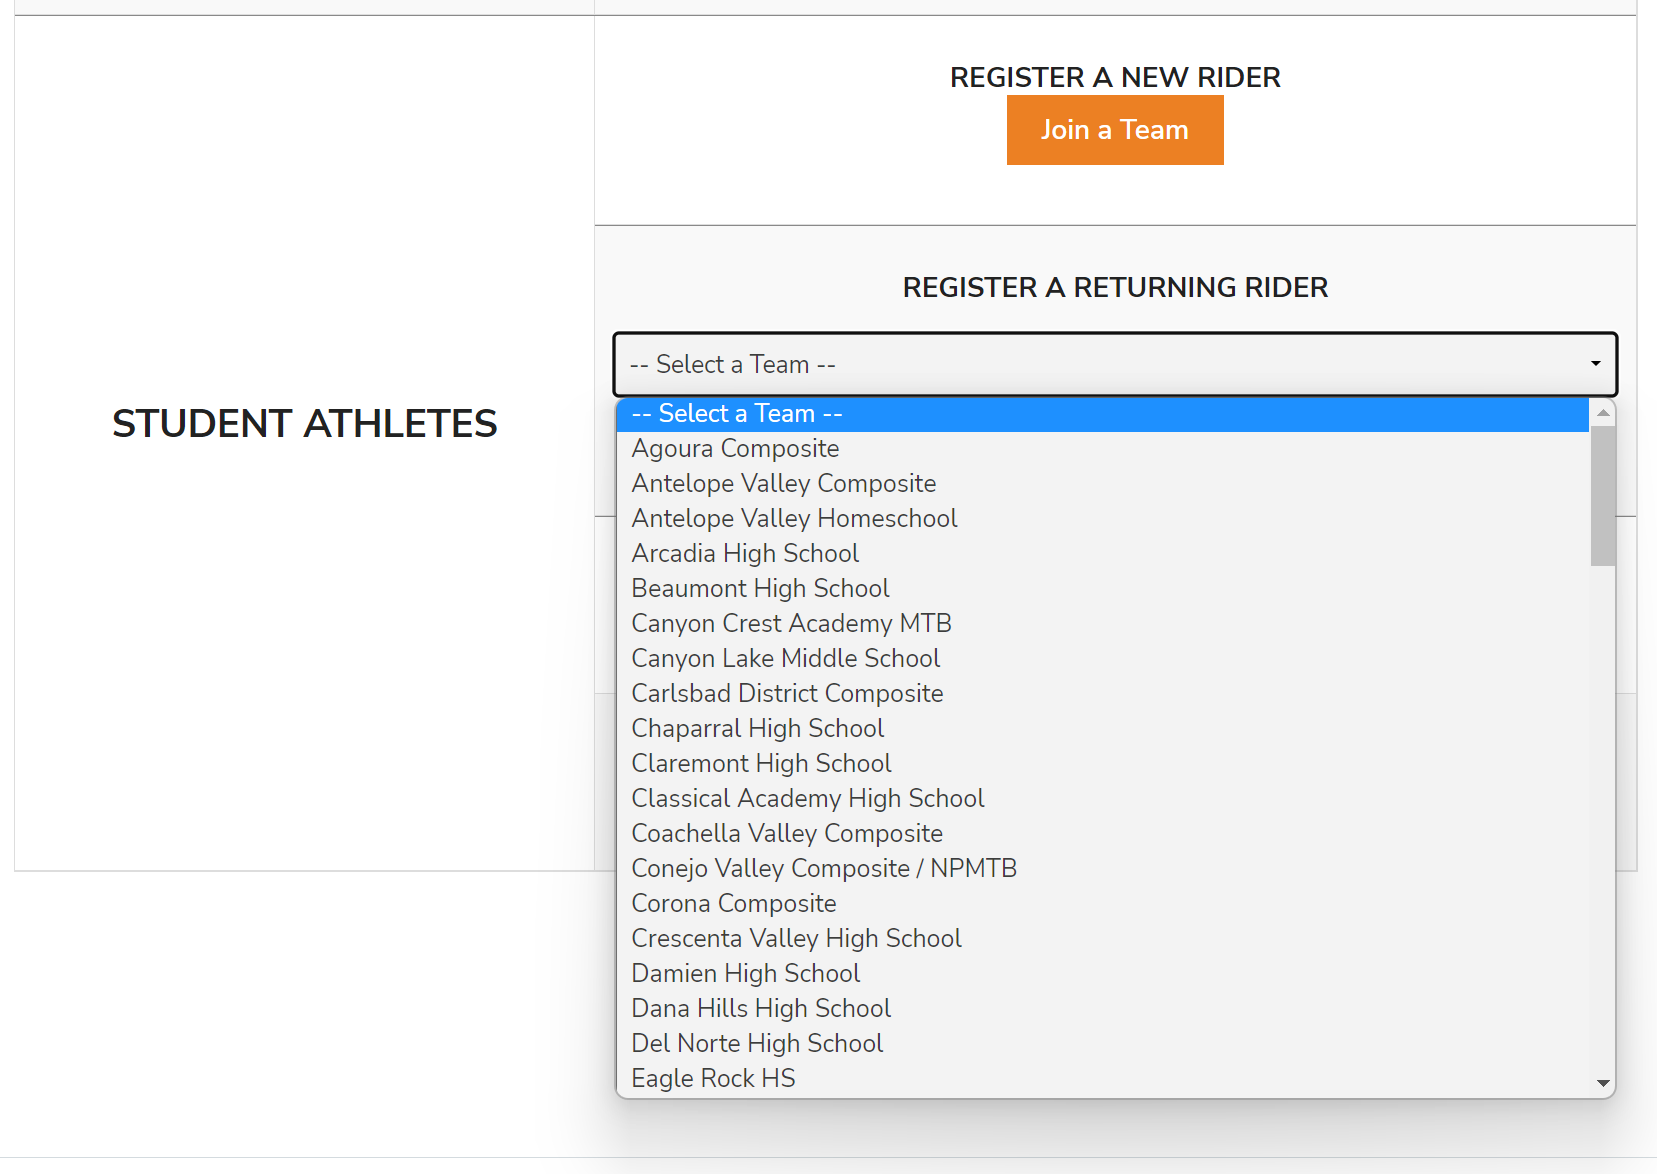Choose Agoura Composite from the list
The width and height of the screenshot is (1657, 1174).
tap(735, 449)
